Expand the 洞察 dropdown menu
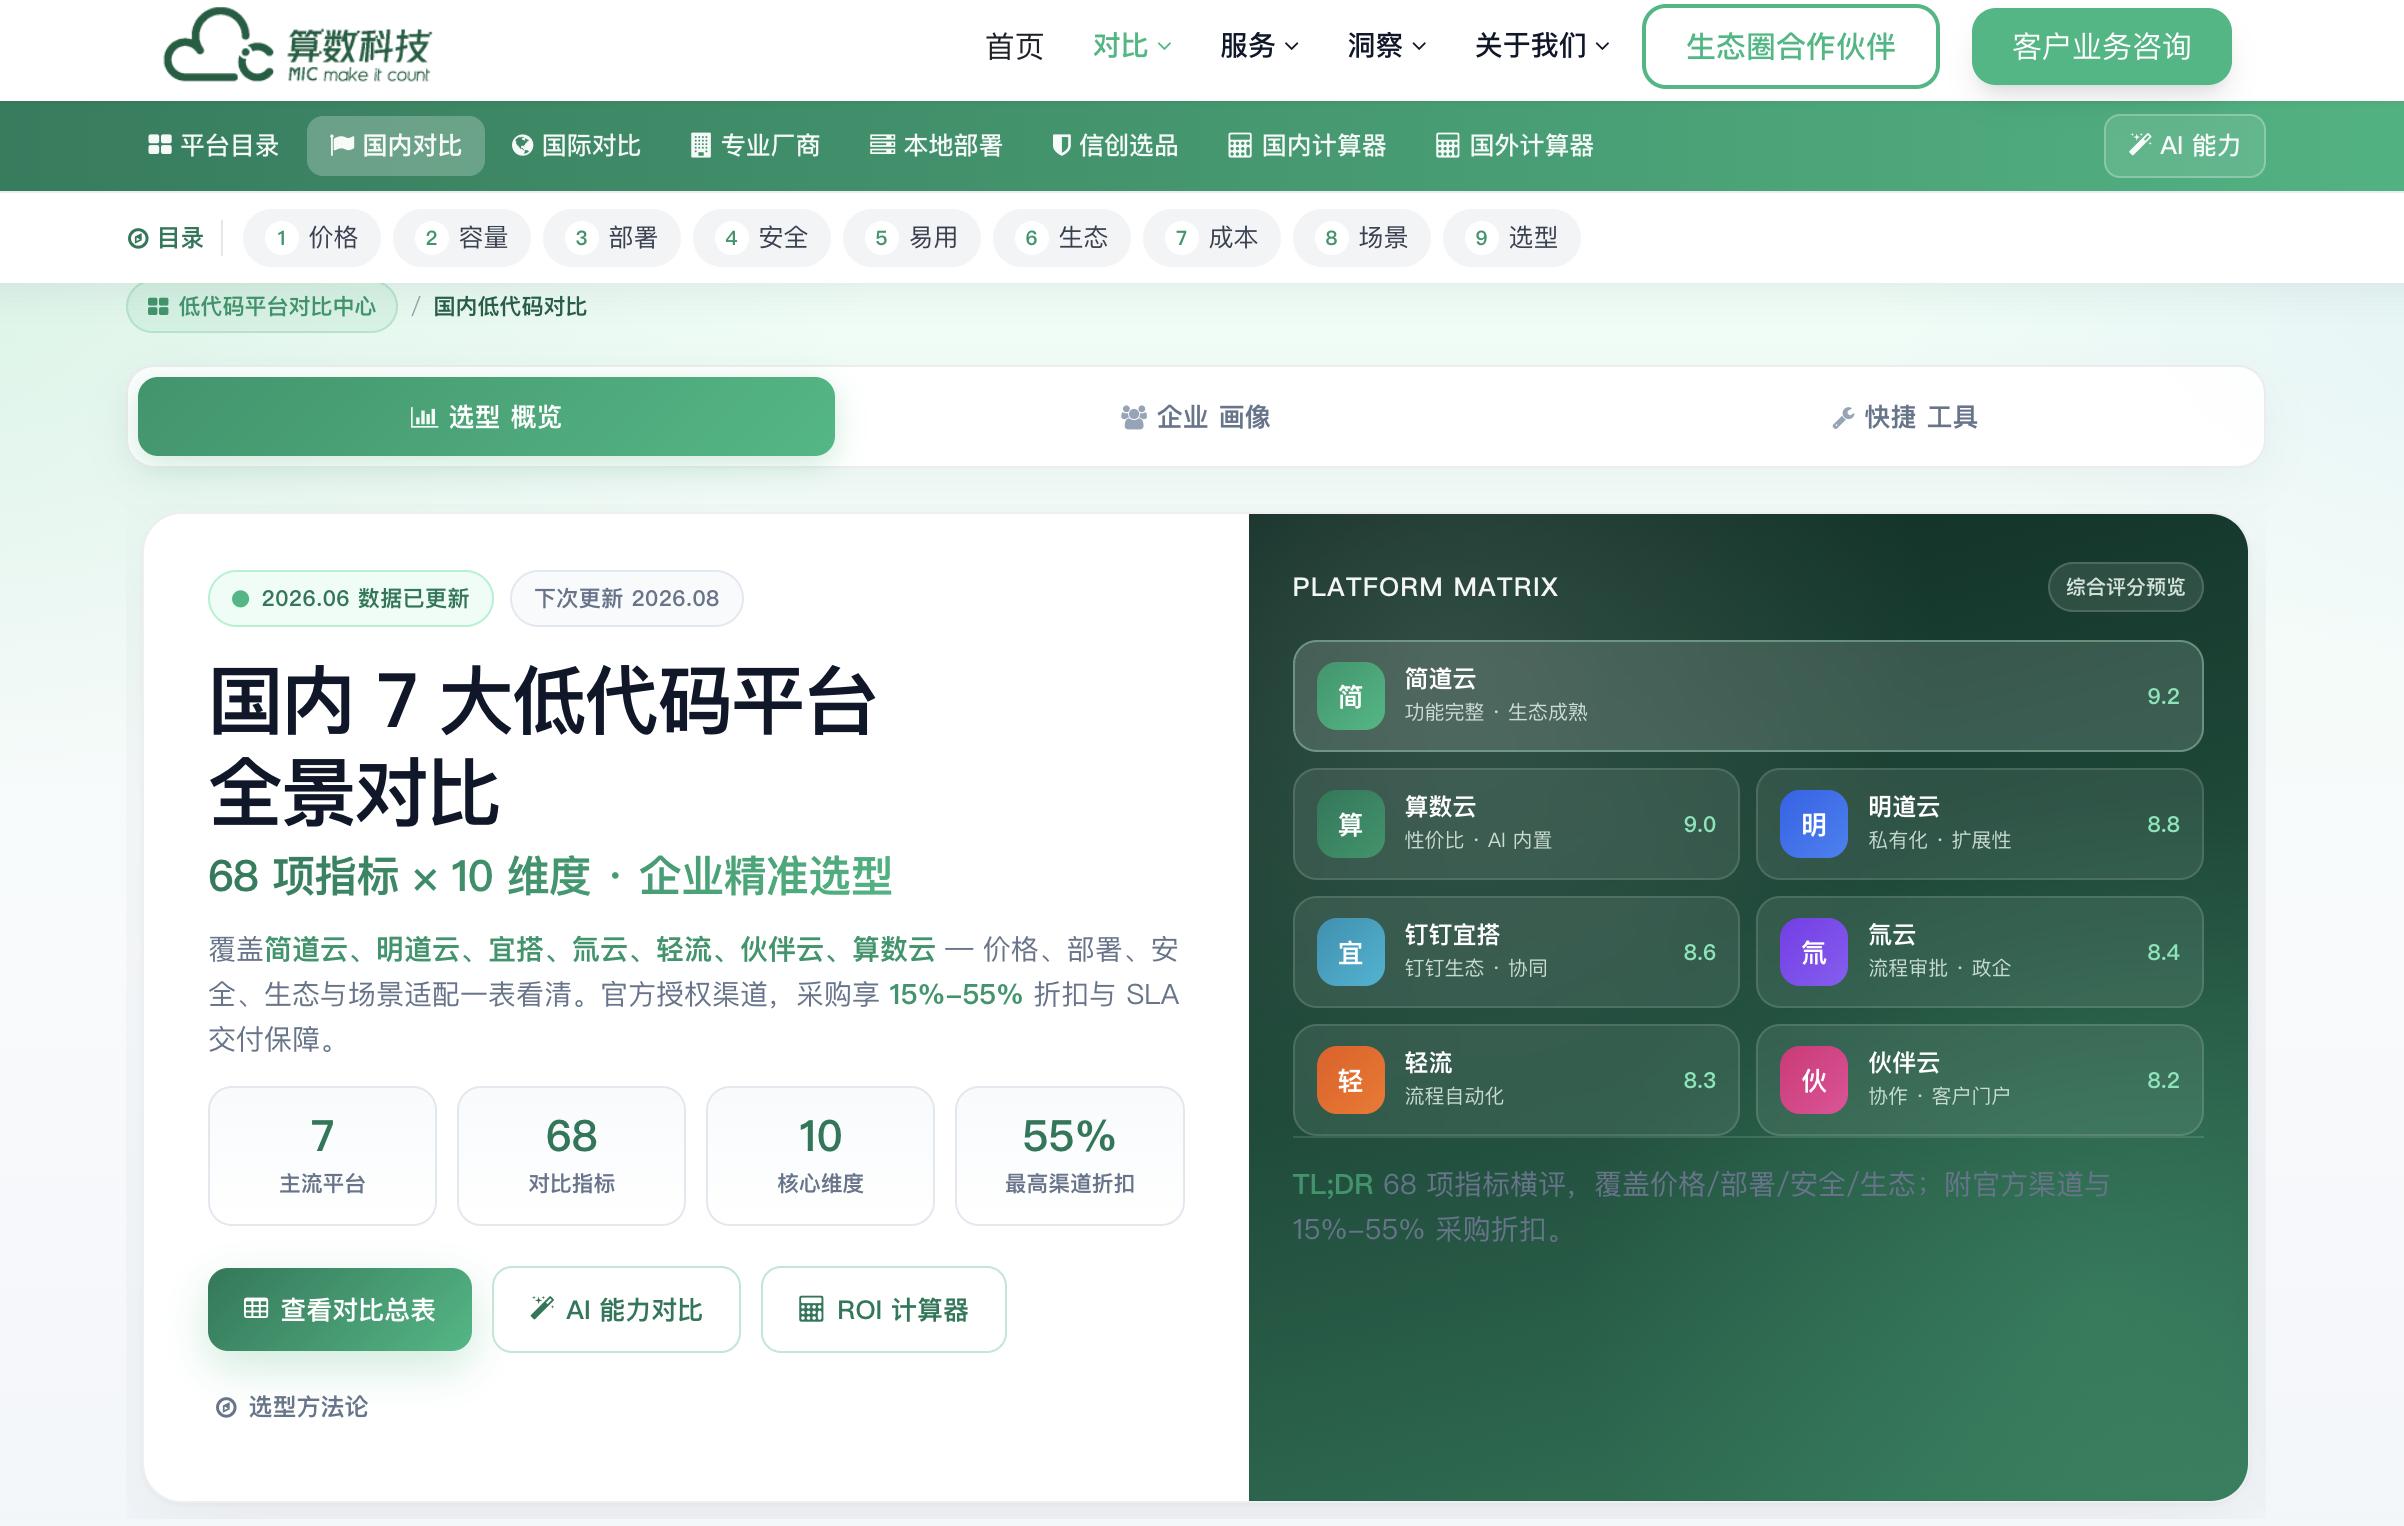The image size is (2404, 1526). [1386, 46]
